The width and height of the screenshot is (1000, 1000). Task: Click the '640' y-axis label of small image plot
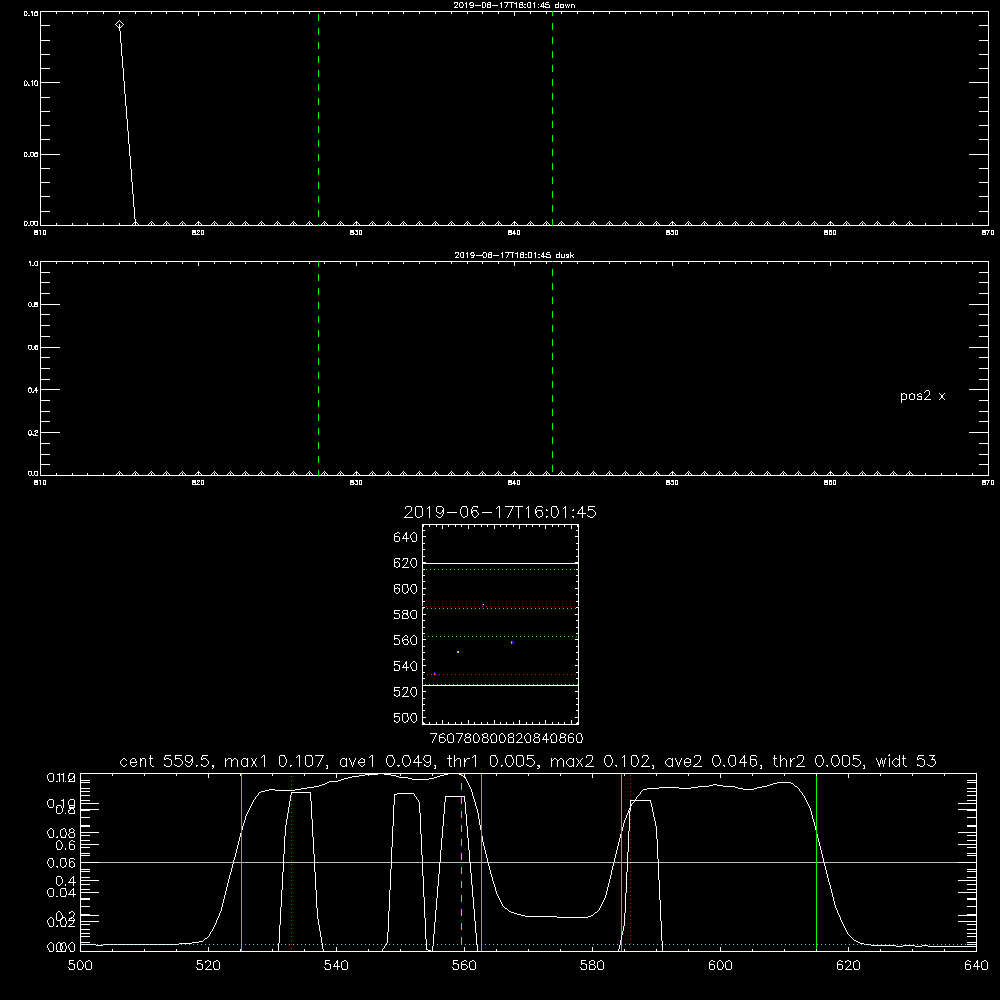(x=406, y=538)
